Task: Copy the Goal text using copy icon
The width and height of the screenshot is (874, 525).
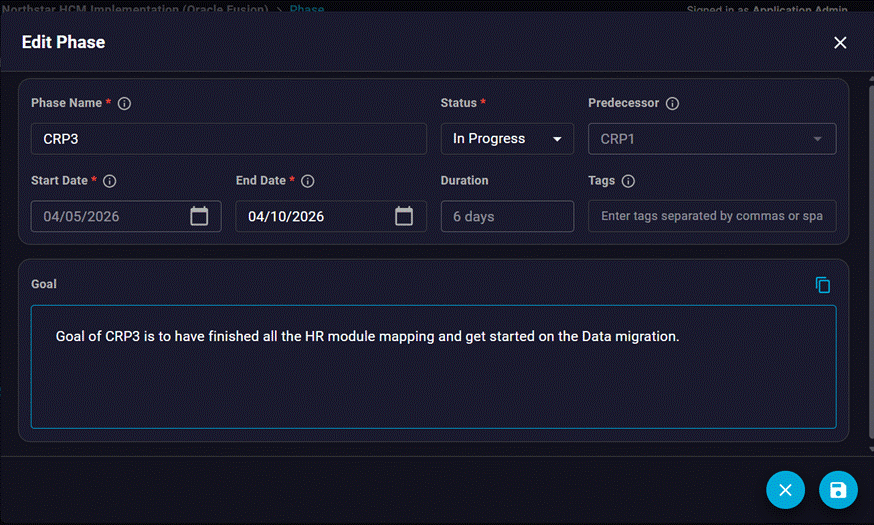Action: tap(823, 285)
